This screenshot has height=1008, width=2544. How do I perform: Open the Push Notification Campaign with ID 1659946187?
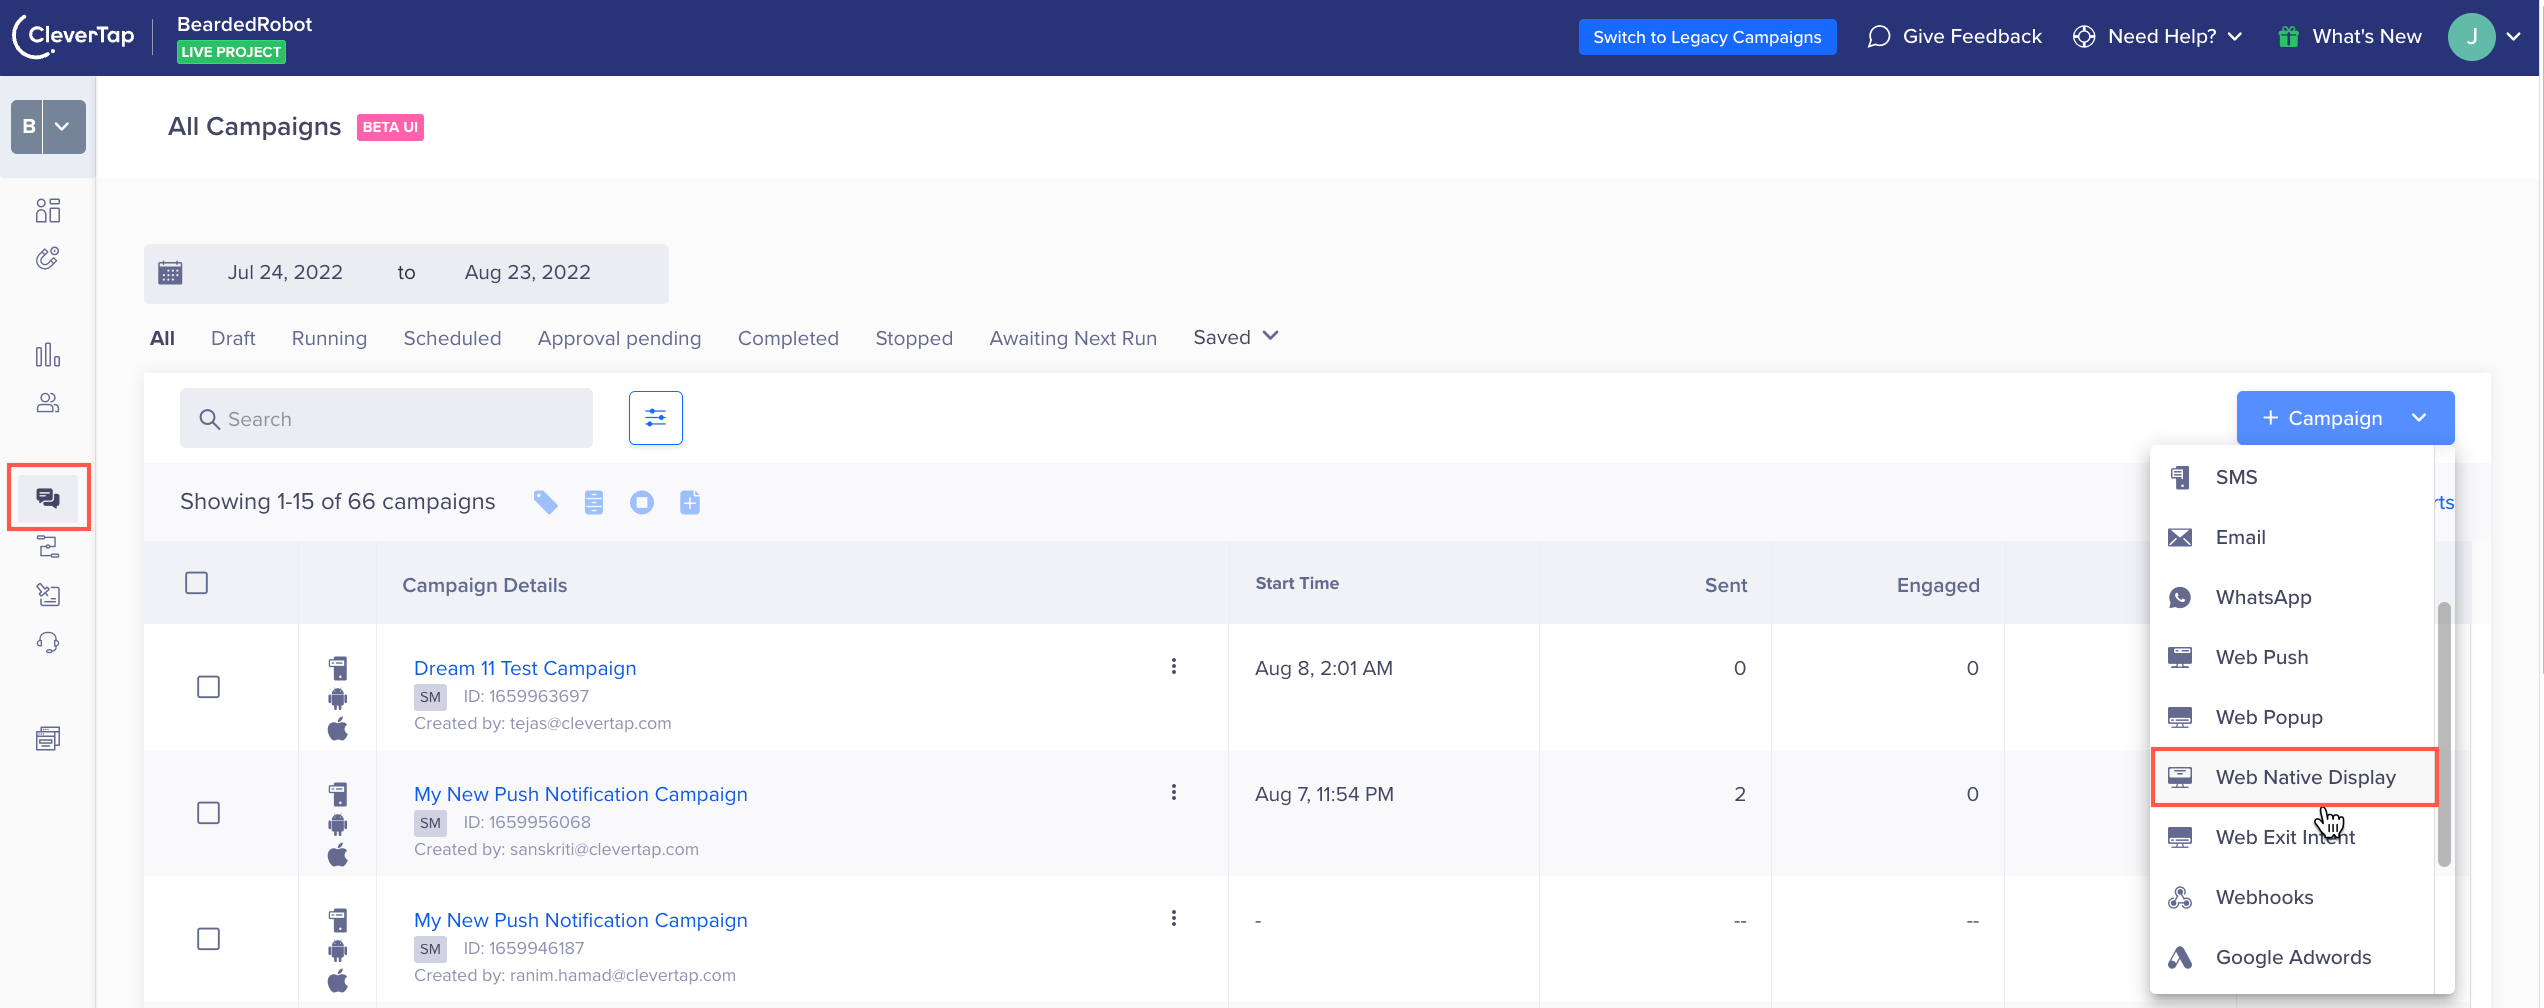click(581, 920)
